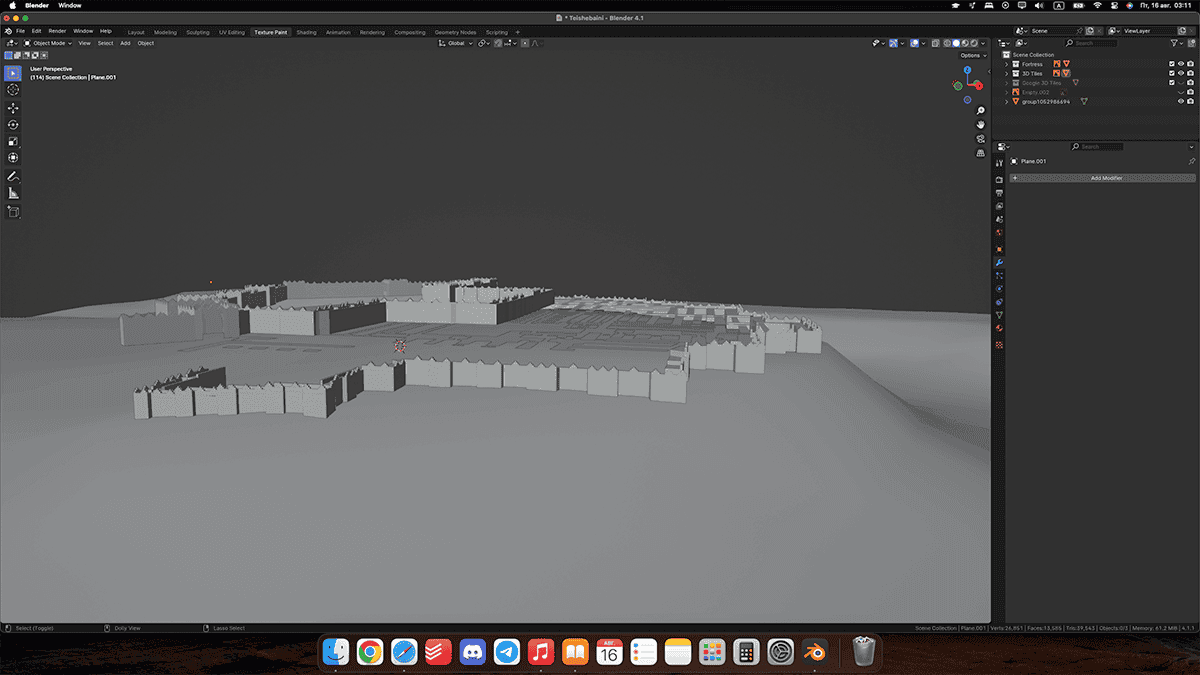1200x675 pixels.
Task: Click the outliner search field
Action: pos(1095,43)
